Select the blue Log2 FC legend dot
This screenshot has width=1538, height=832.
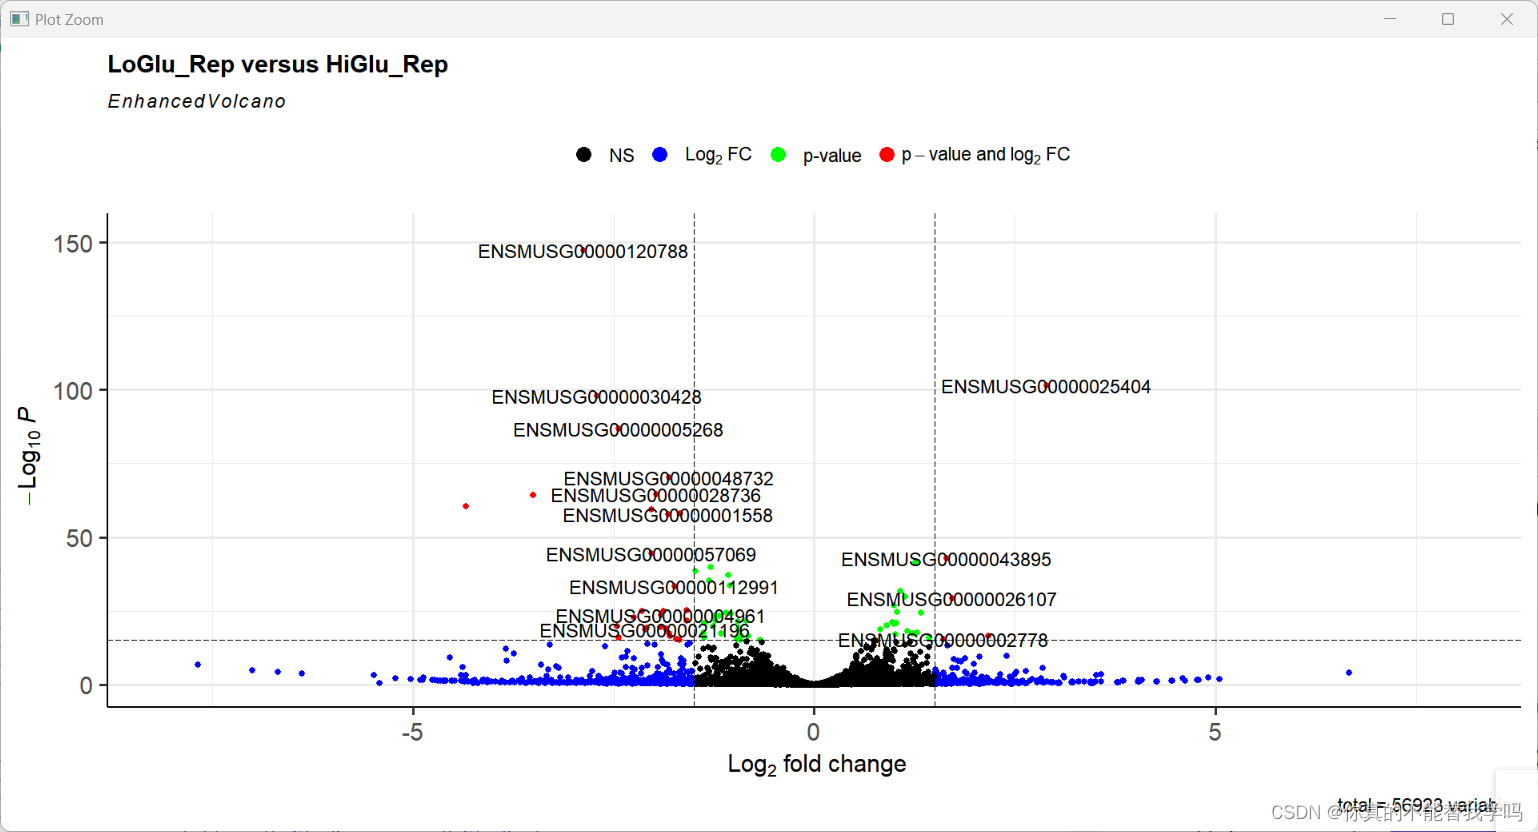point(659,155)
